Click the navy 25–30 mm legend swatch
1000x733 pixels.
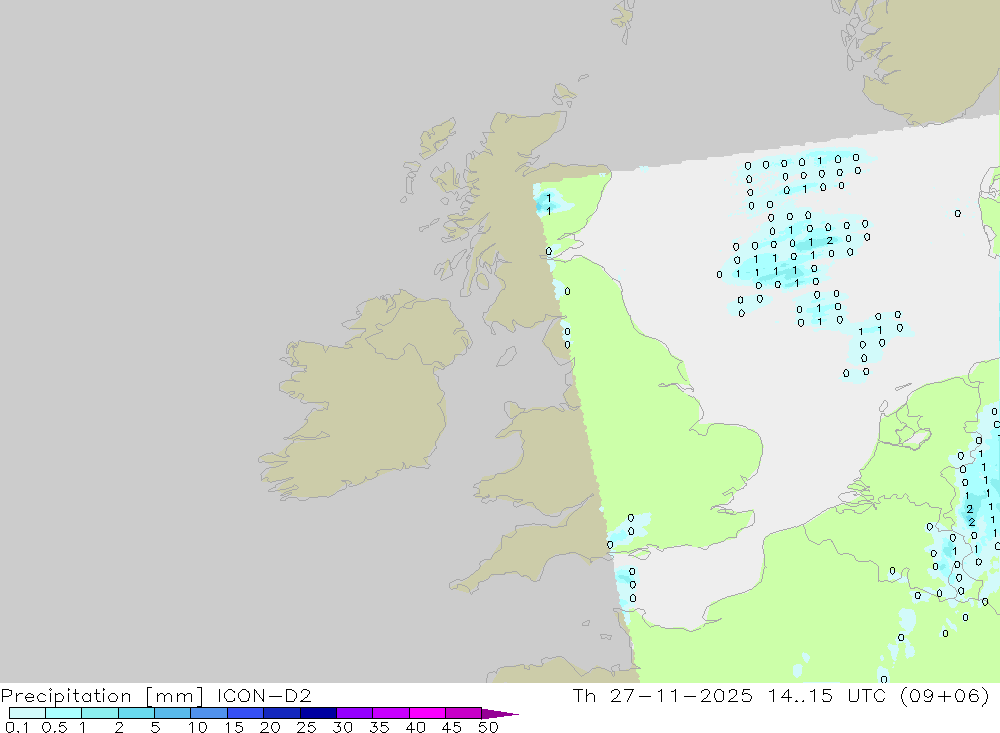tap(318, 713)
